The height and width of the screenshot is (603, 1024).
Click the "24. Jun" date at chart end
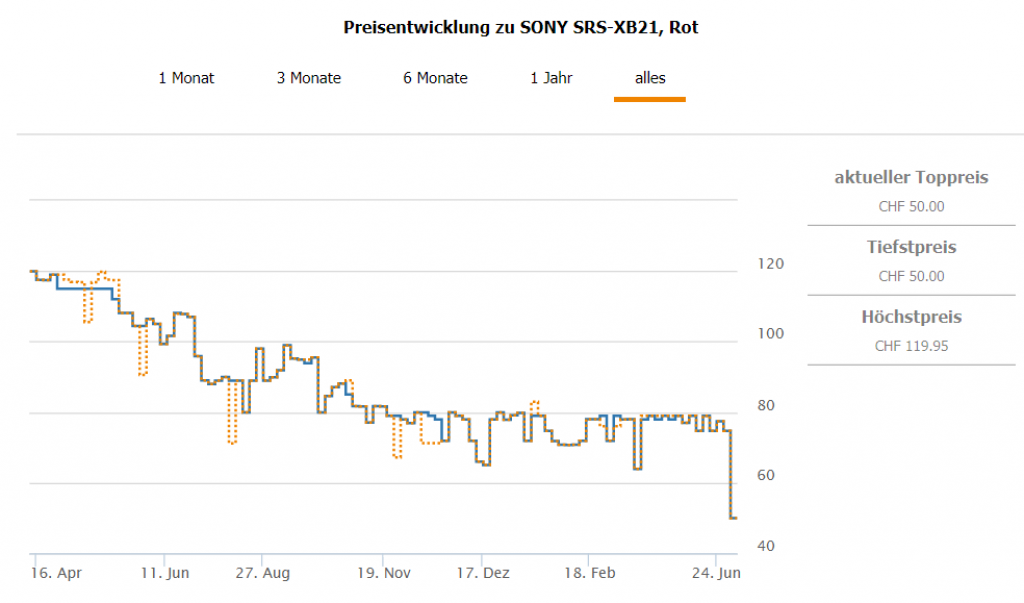click(x=715, y=574)
